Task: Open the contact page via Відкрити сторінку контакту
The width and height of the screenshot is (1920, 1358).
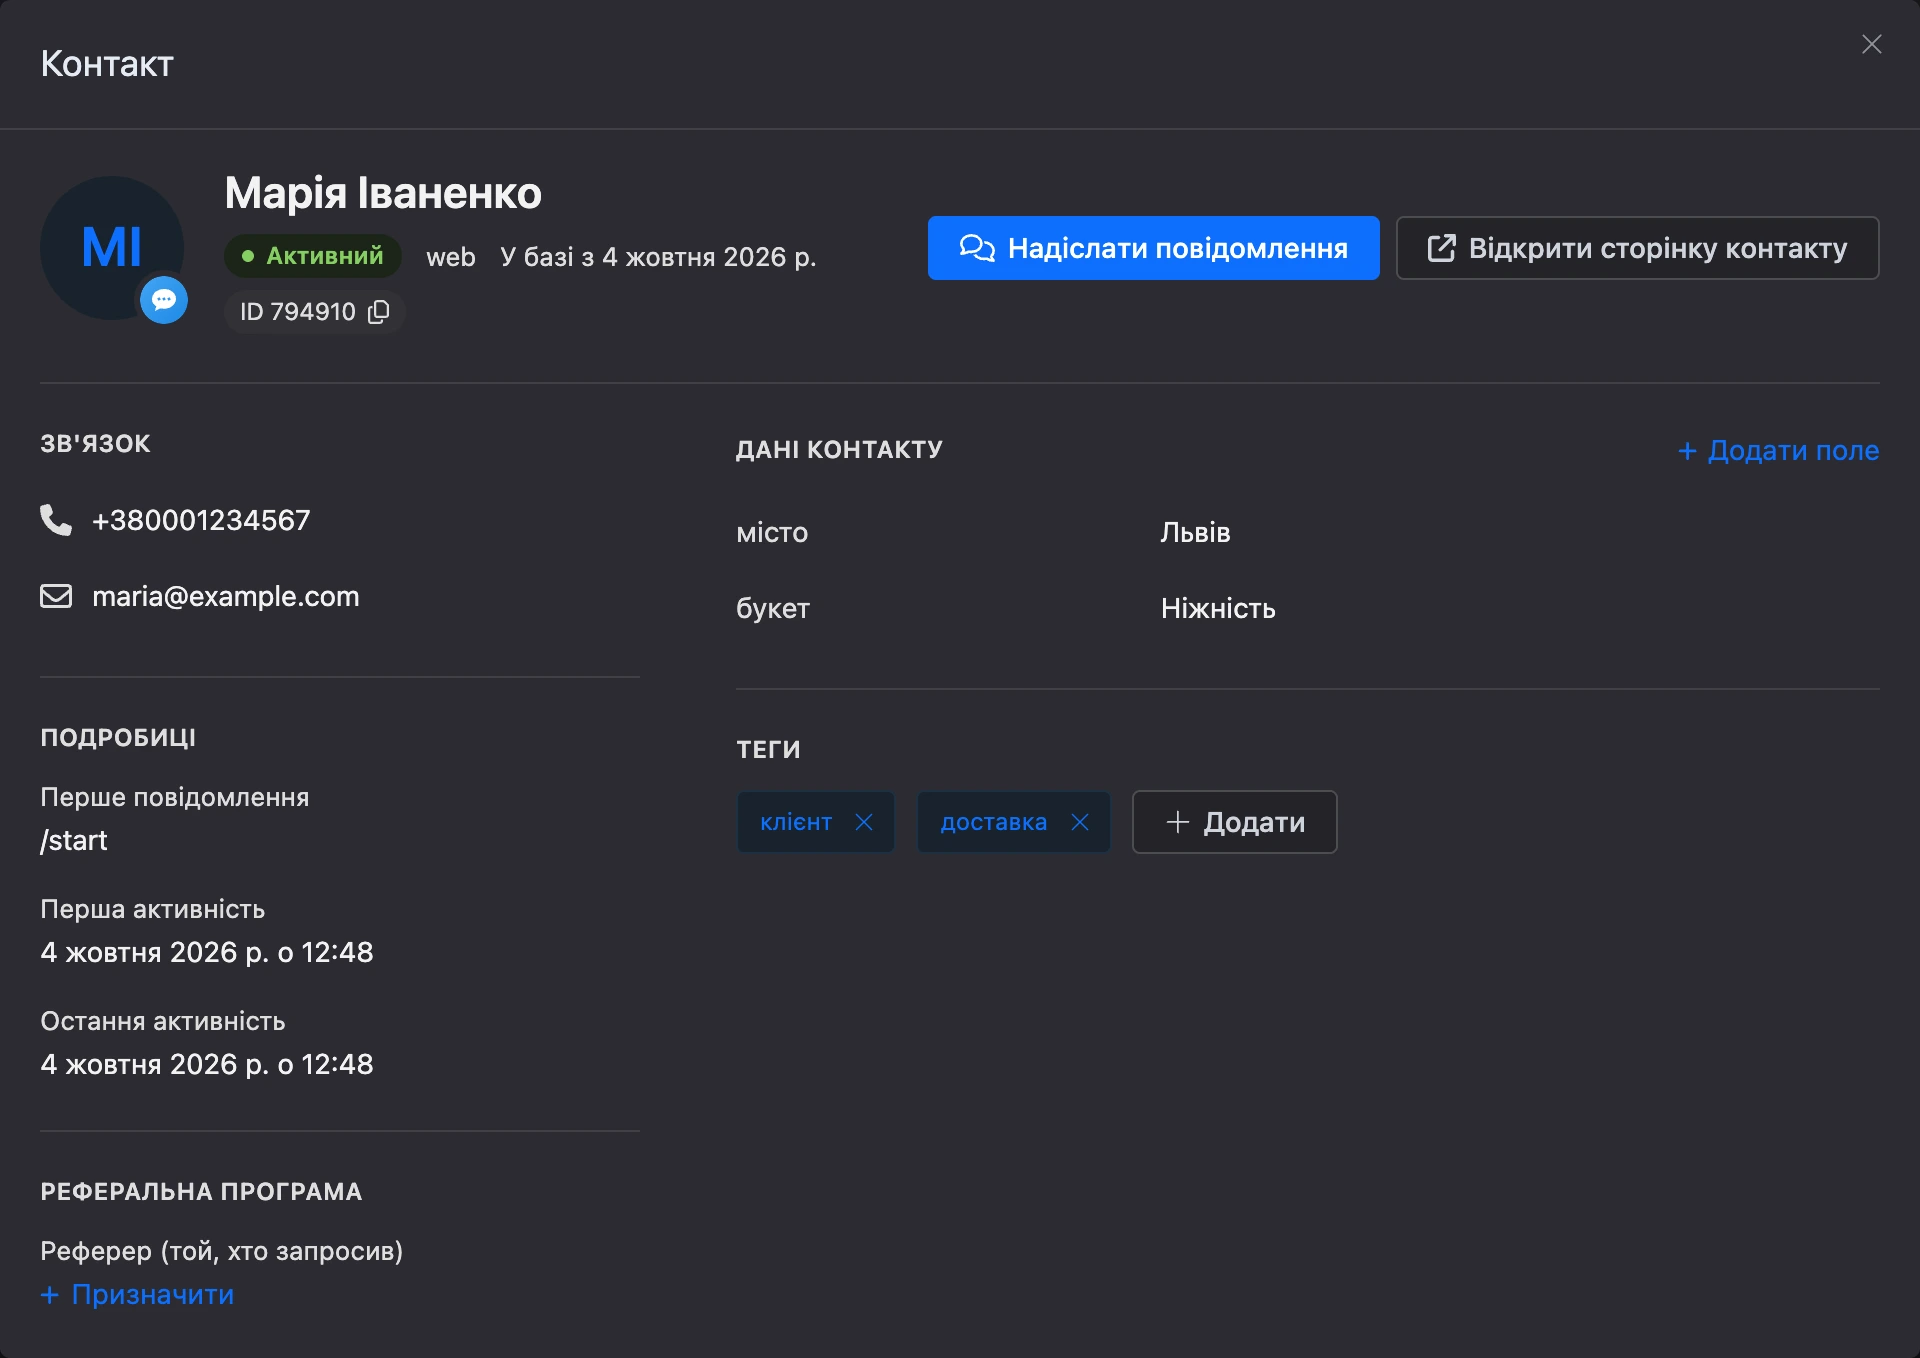Action: click(x=1638, y=248)
